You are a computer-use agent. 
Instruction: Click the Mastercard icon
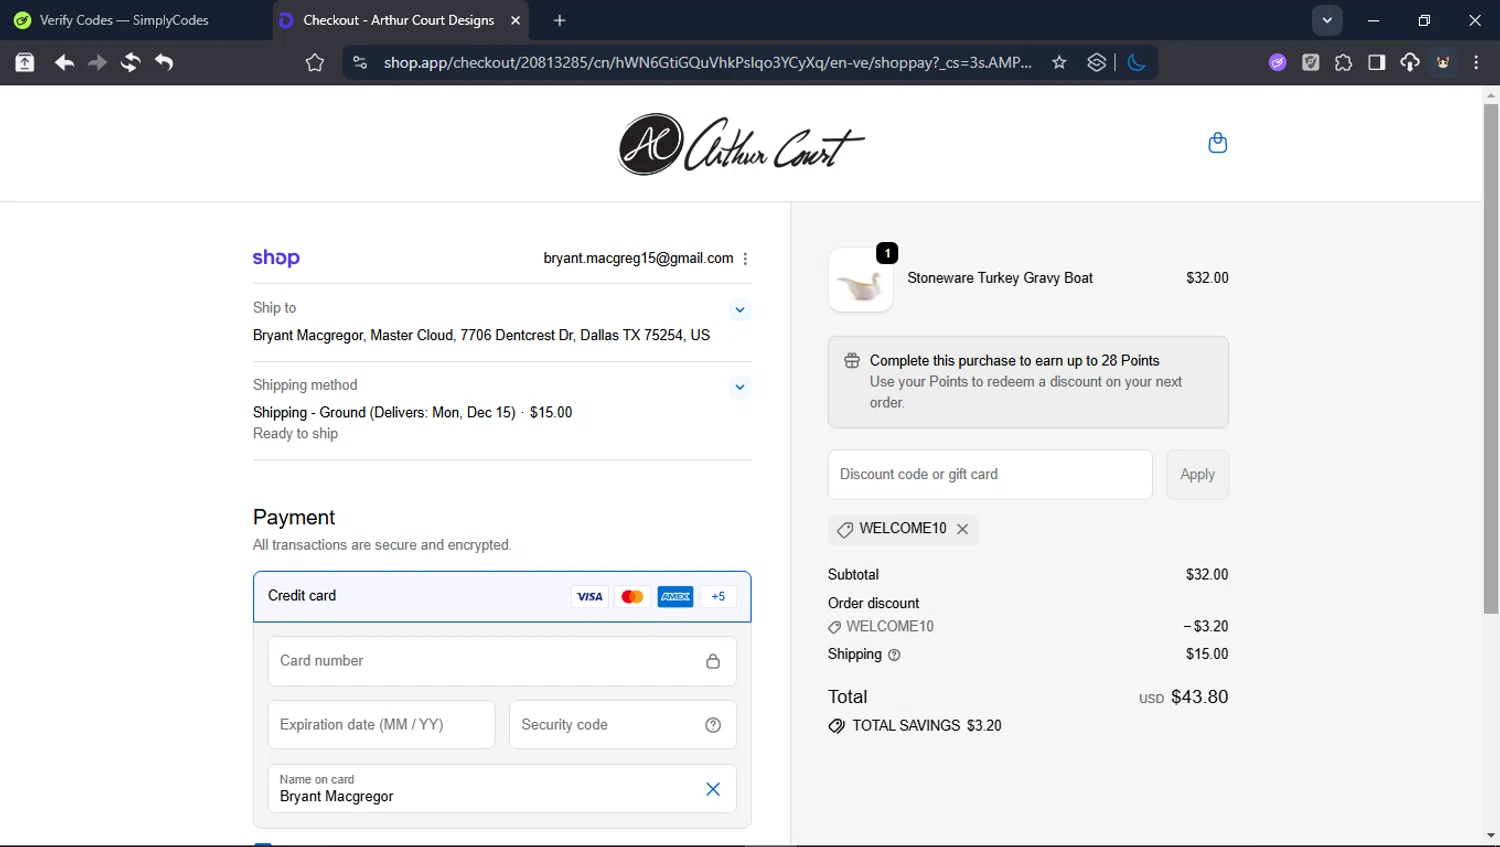coord(632,597)
